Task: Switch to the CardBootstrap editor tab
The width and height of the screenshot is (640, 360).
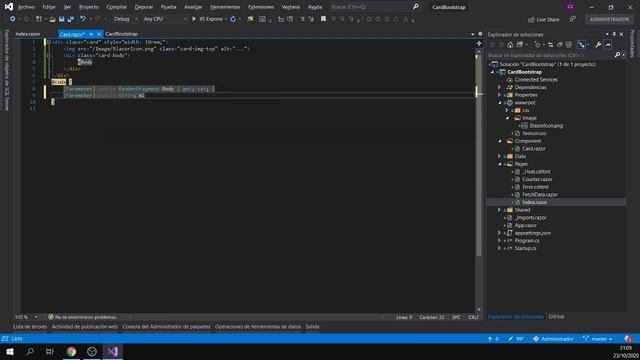Action: 121,34
